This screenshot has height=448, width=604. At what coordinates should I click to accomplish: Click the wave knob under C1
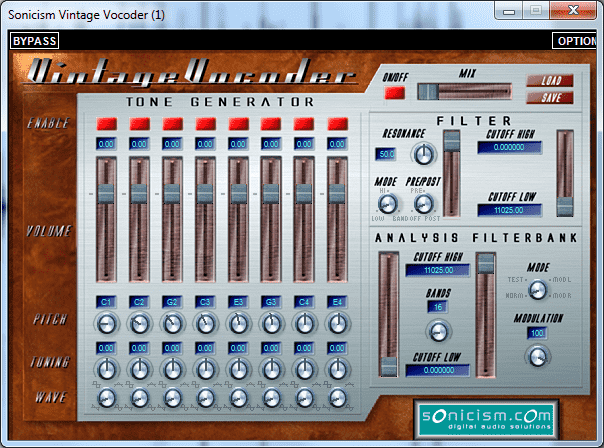(x=106, y=398)
